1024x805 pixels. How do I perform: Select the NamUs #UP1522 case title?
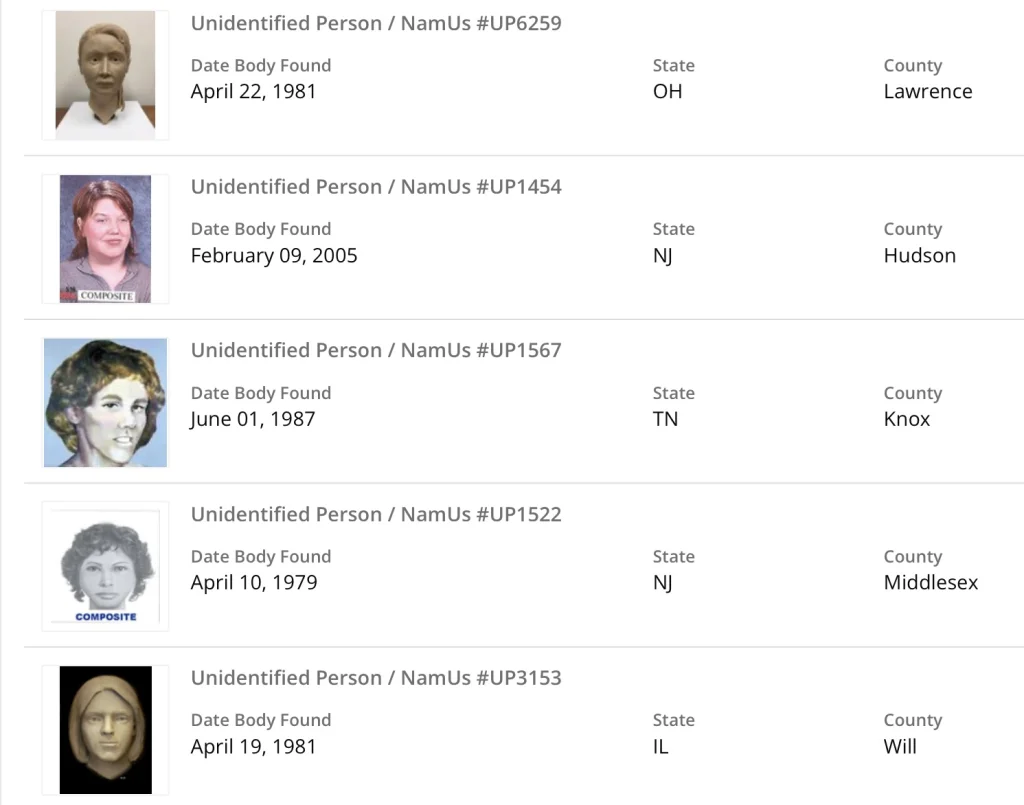point(376,514)
